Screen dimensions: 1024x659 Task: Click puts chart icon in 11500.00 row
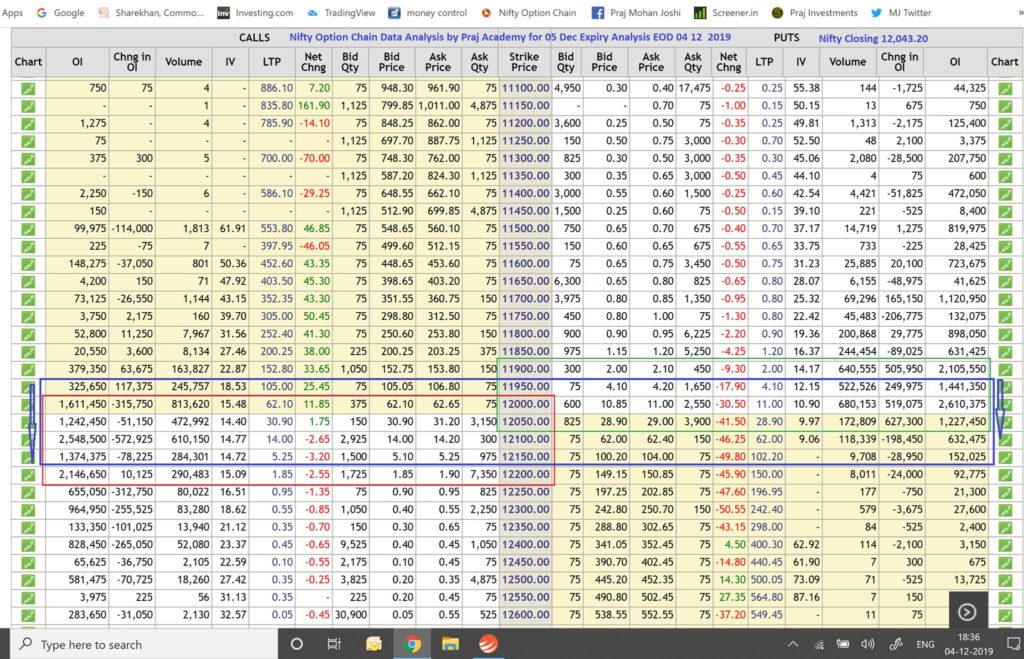pyautogui.click(x=1004, y=229)
